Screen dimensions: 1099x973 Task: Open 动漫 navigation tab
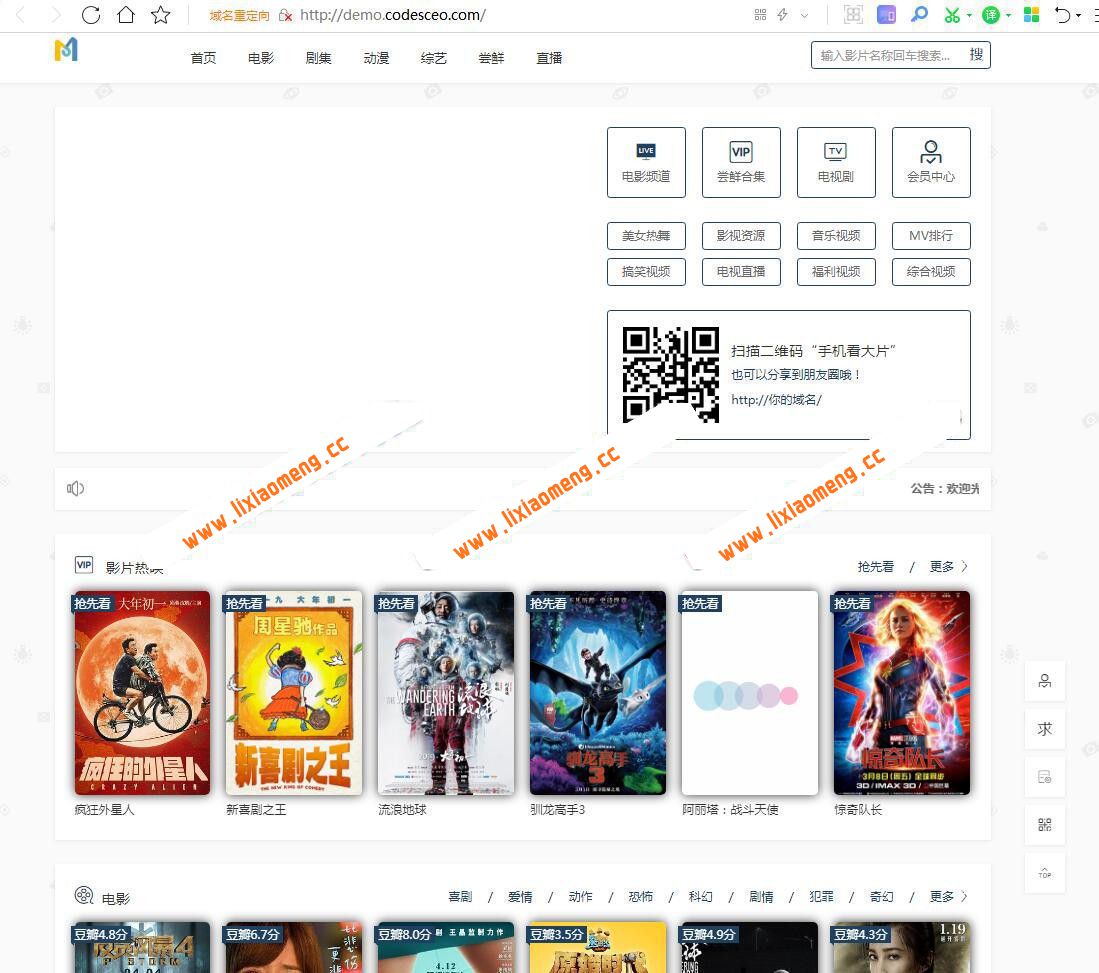(376, 58)
